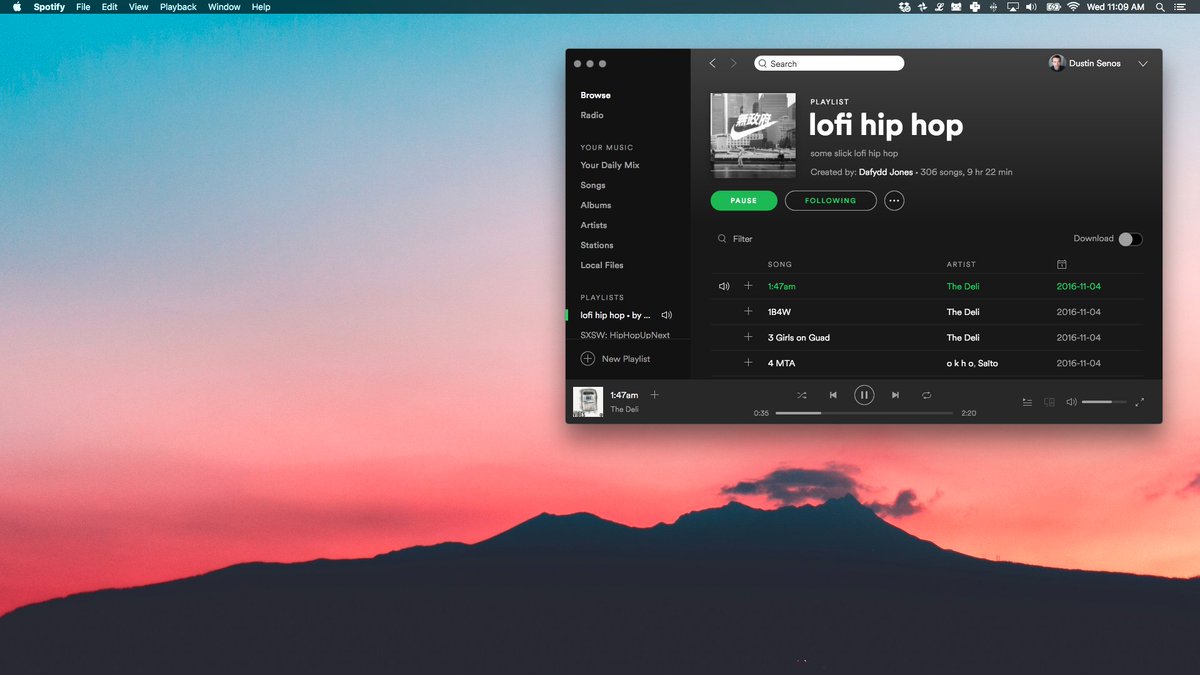Sort by the ARTIST column header

[961, 264]
